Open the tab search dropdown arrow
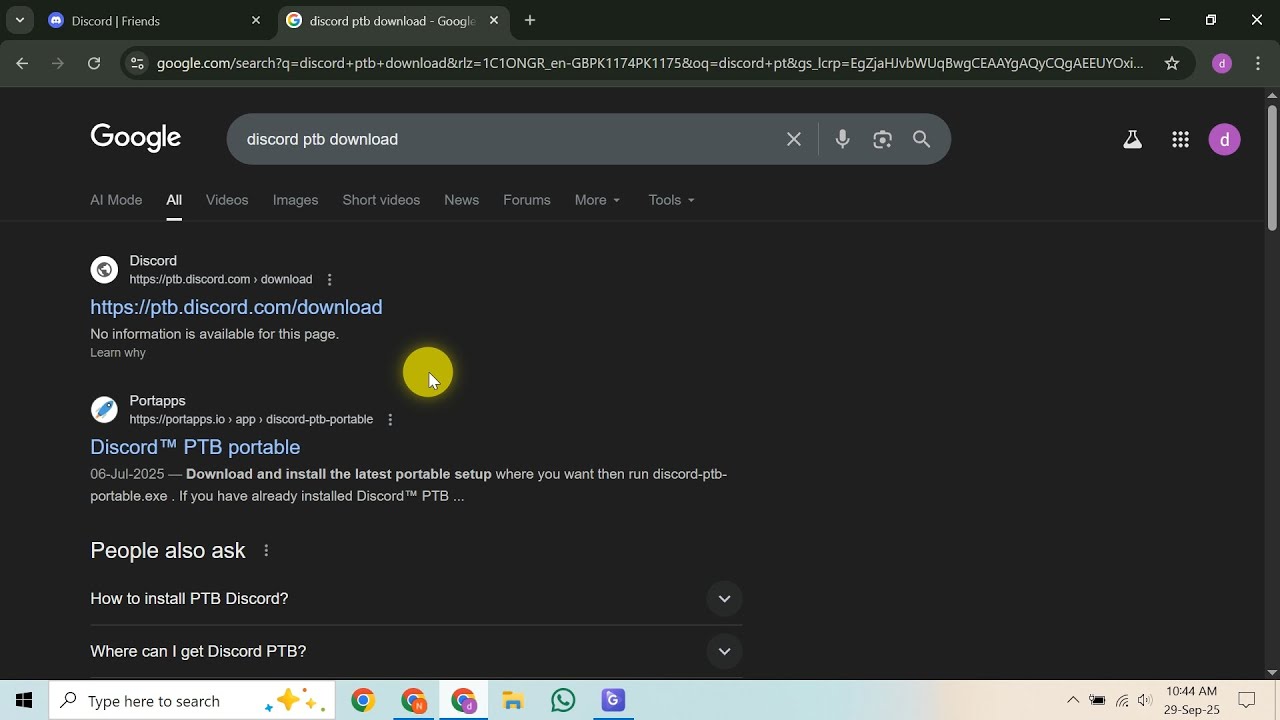The height and width of the screenshot is (720, 1280). 19,20
